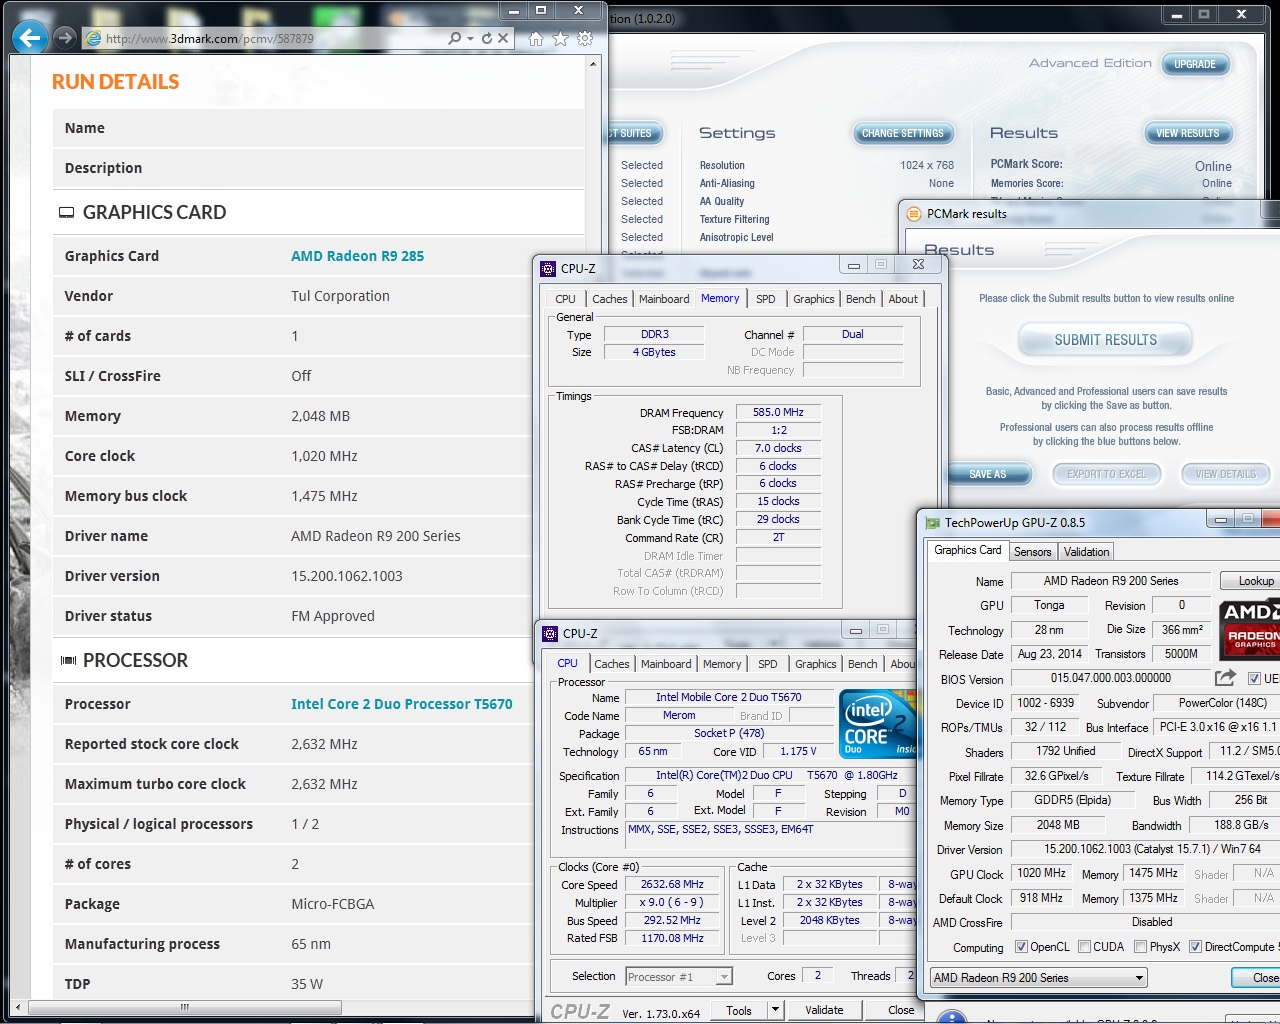1280x1024 pixels.
Task: Open the Bench tab in CPU-Z Memory window
Action: click(860, 299)
